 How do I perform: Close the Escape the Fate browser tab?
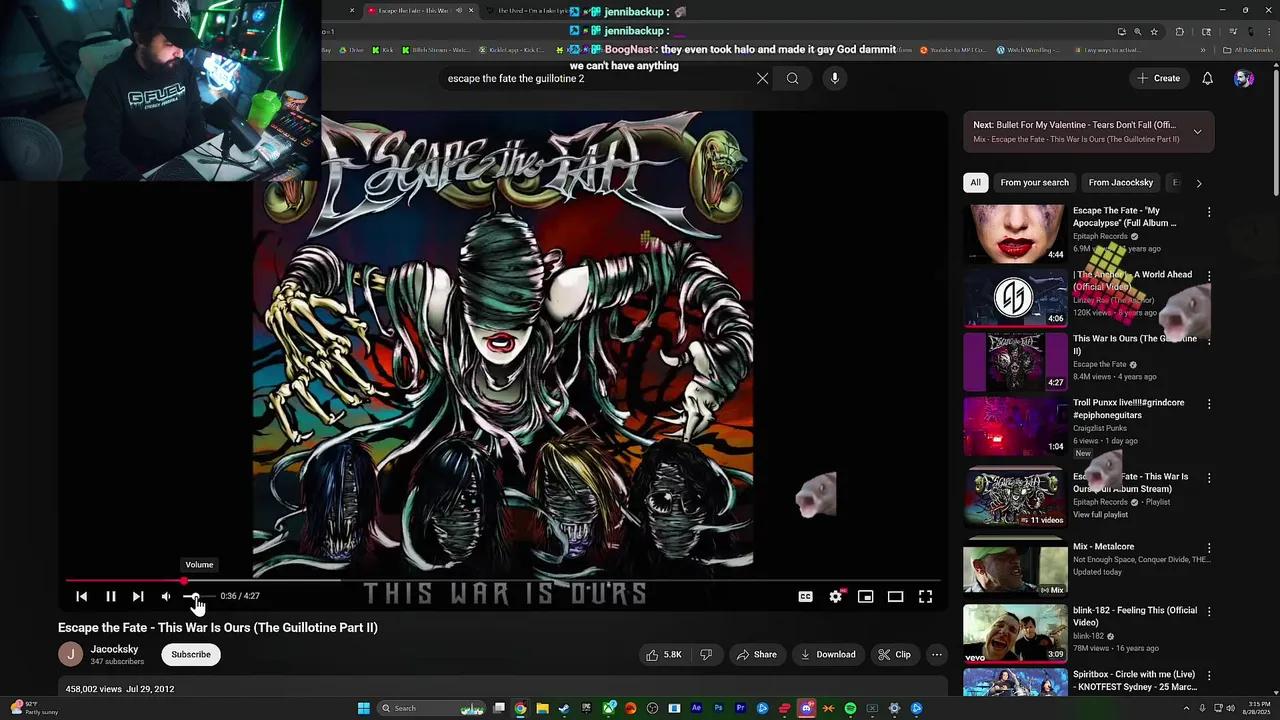coord(471,11)
